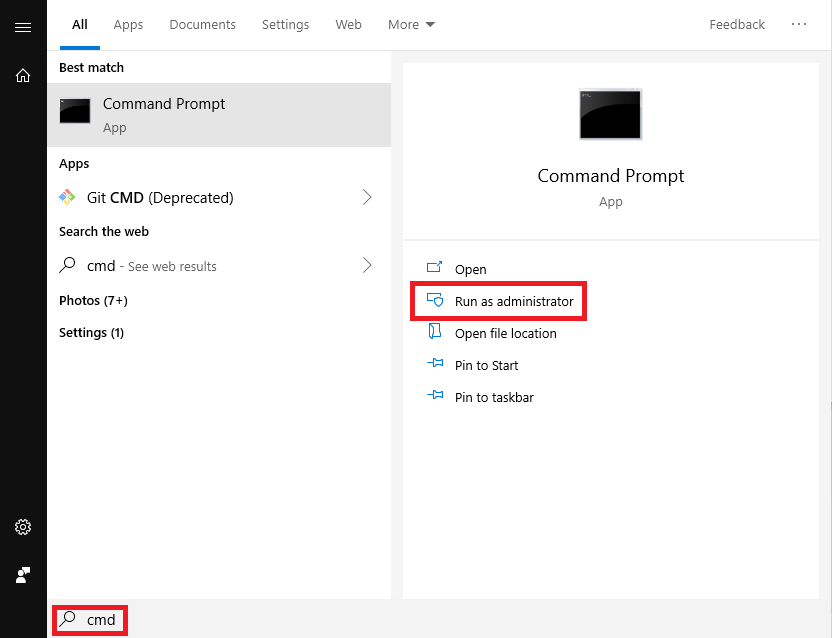The image size is (832, 638).
Task: Open the hamburger menu icon
Action: click(x=23, y=27)
